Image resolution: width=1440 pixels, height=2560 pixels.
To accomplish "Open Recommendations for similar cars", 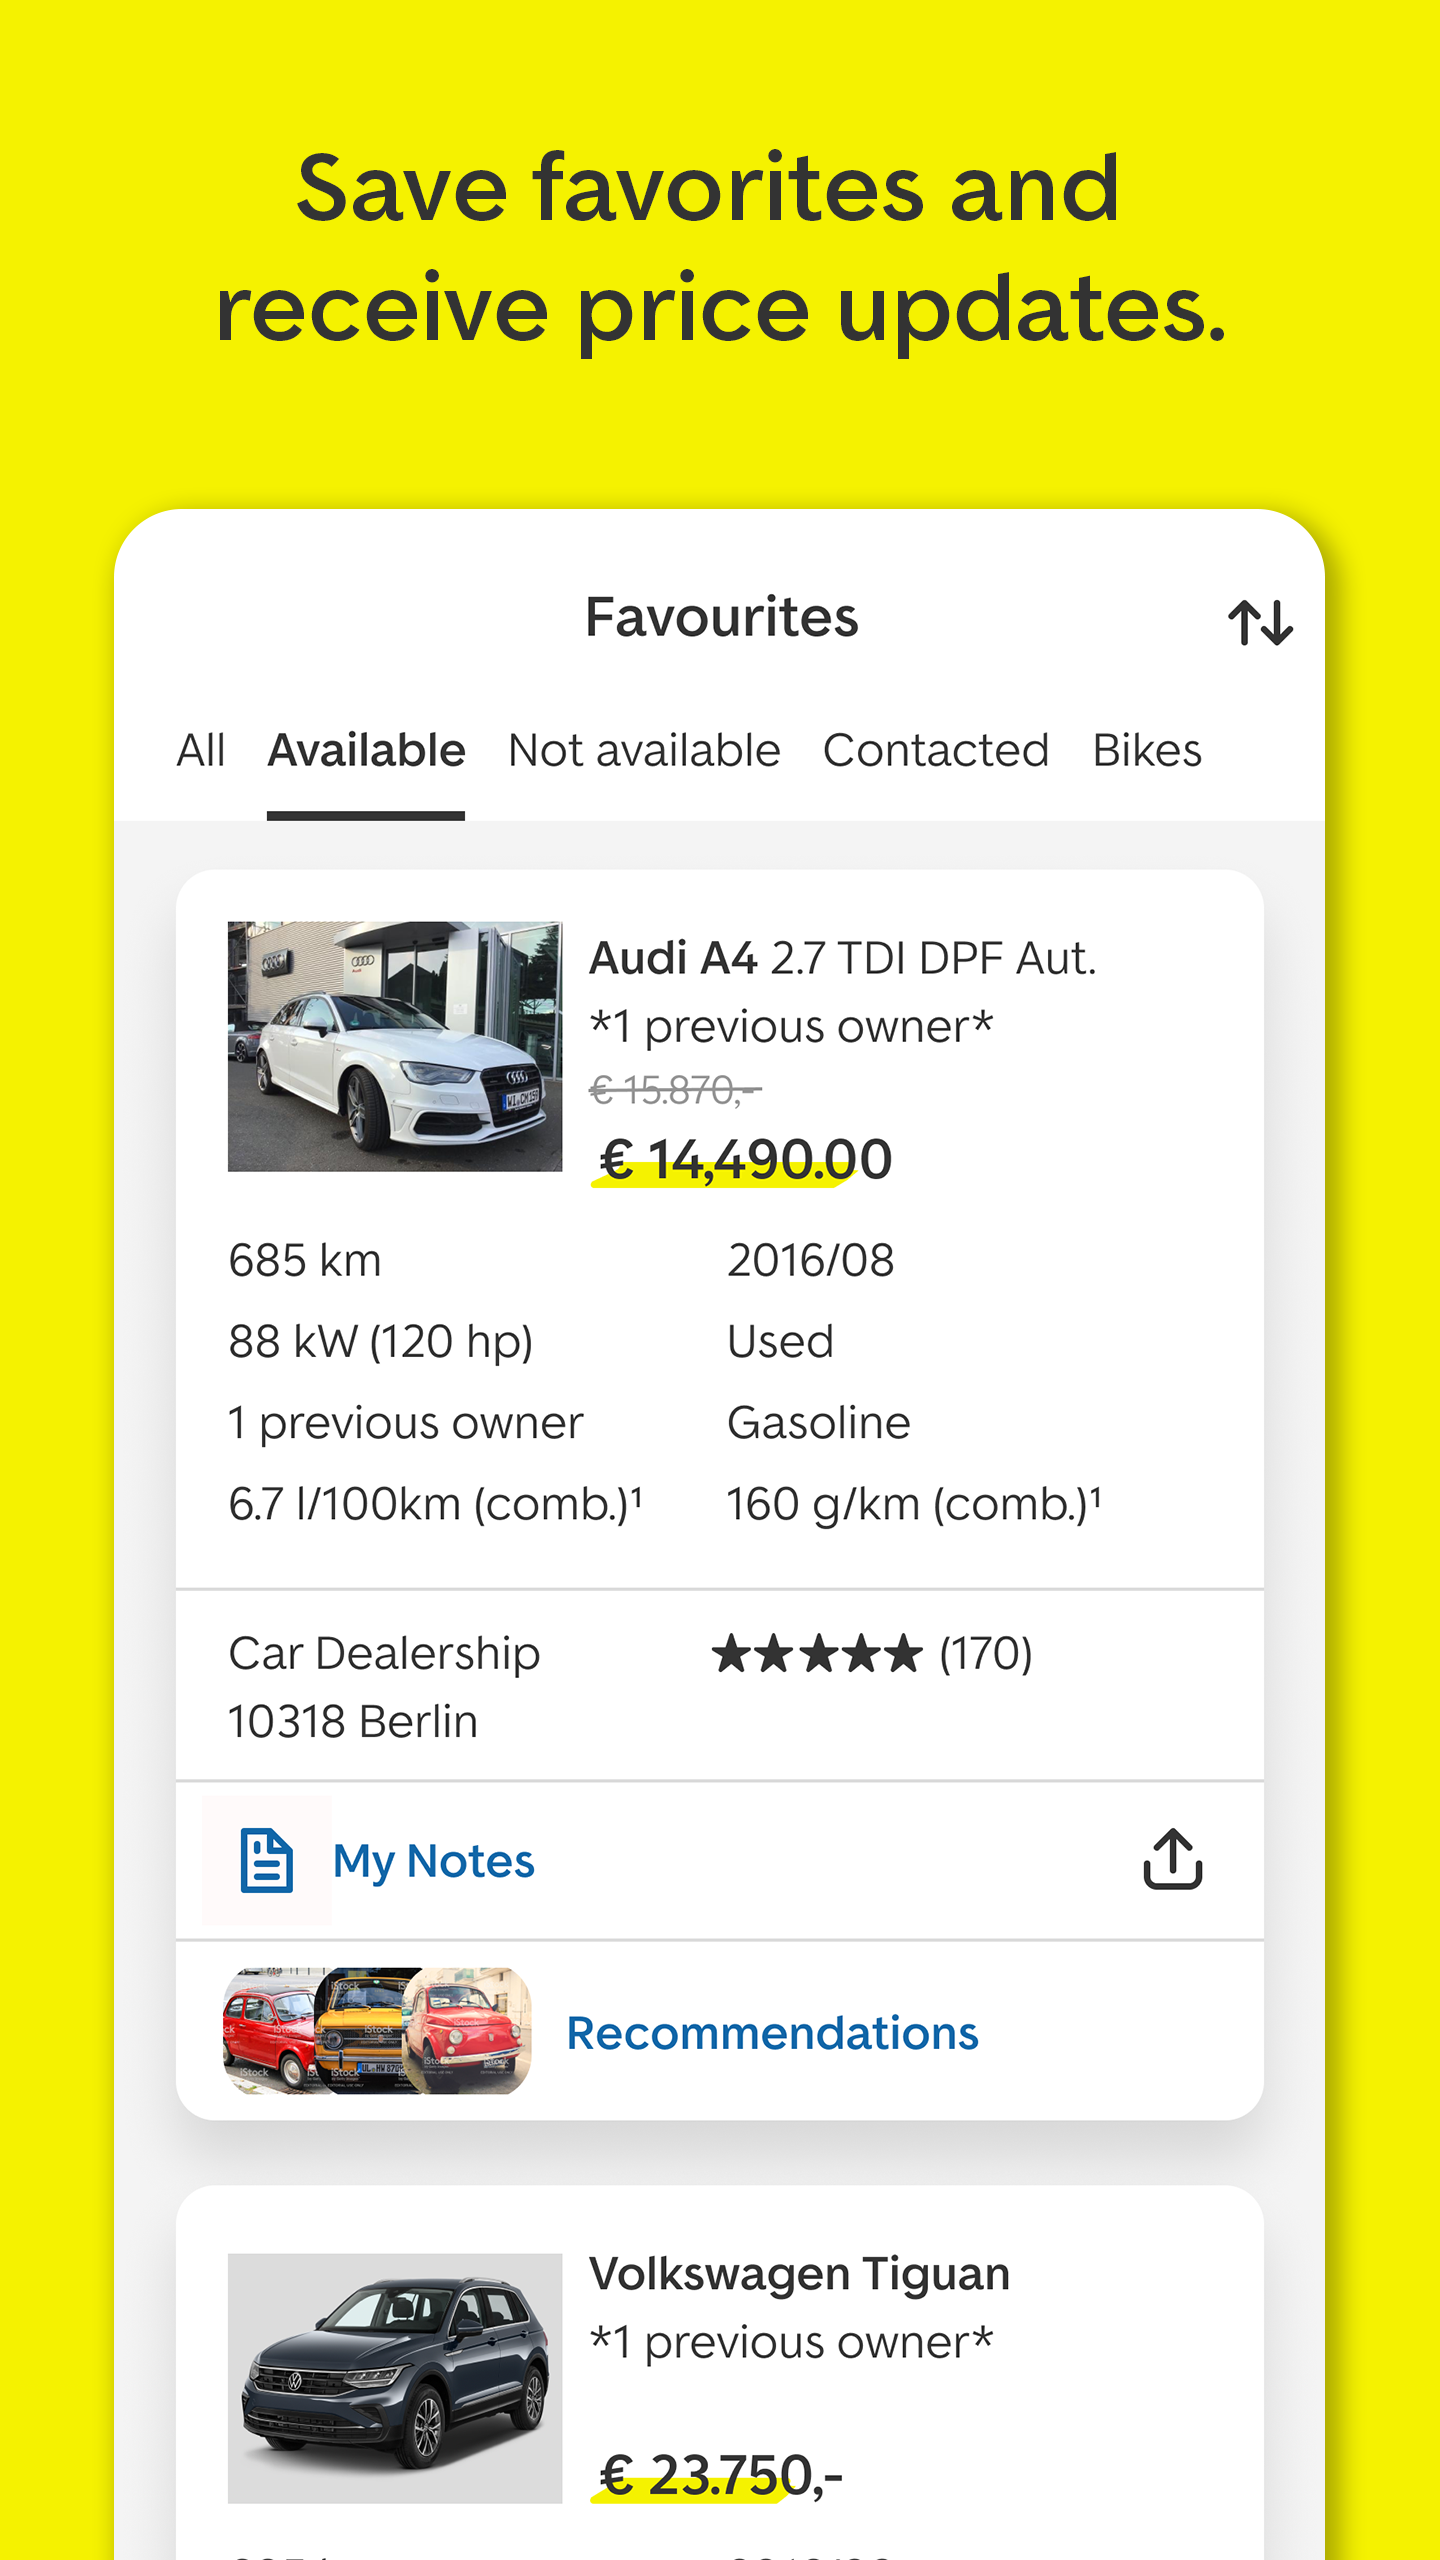I will click(773, 2032).
